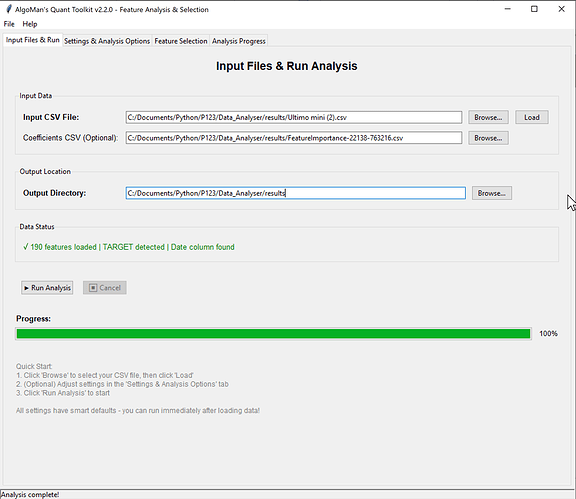Viewport: 576px width, 499px height.
Task: Click the 'Input CSV File:' label
Action: (51, 117)
